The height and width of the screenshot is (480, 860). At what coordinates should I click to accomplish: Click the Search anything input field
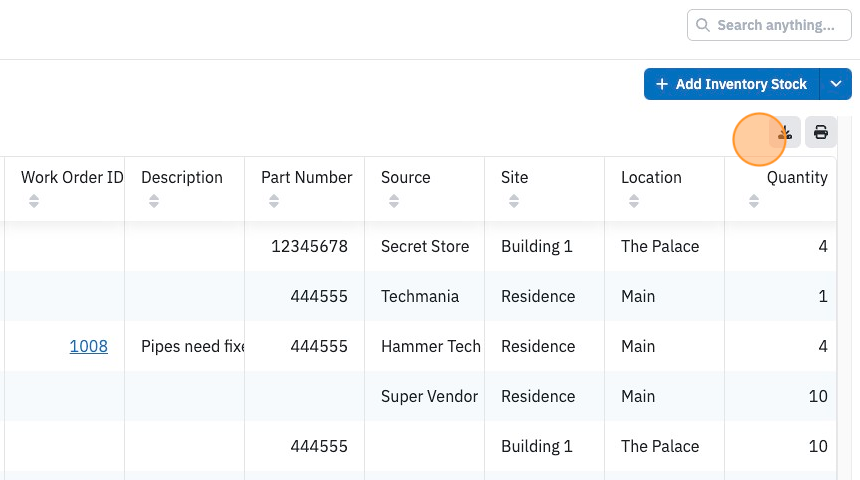tap(769, 25)
